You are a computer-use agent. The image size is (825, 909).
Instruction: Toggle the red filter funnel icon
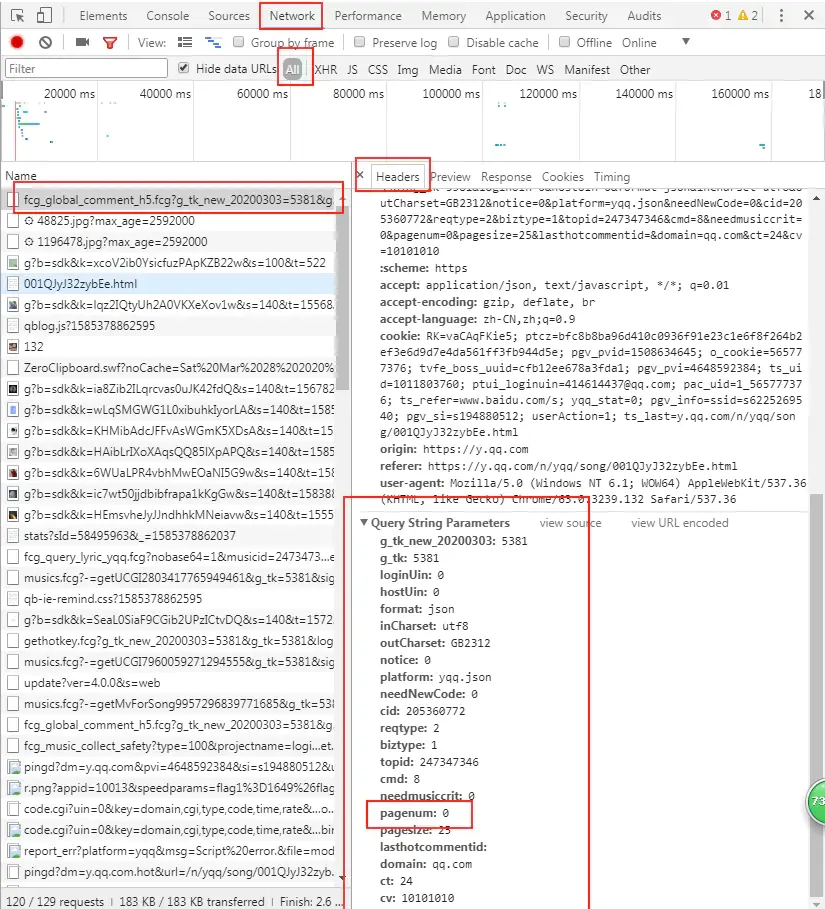coord(110,42)
